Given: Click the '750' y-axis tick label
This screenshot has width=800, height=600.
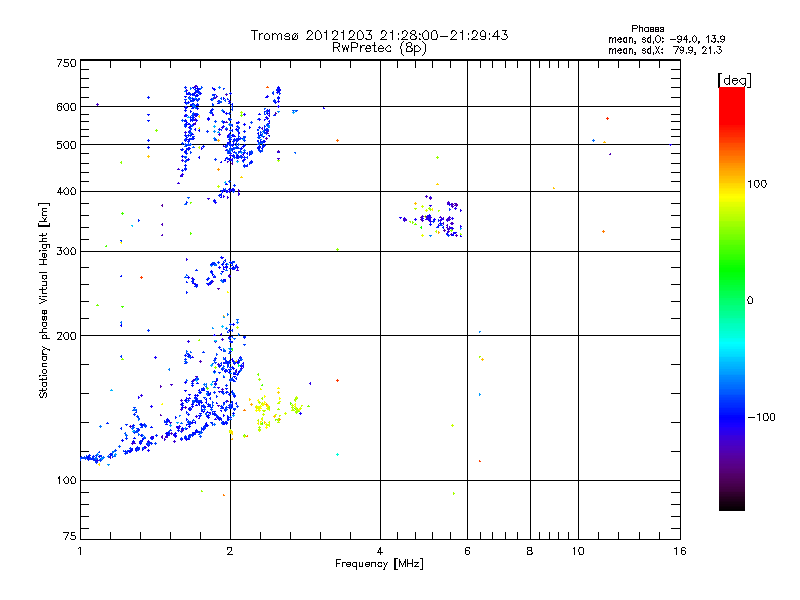Looking at the screenshot, I should click(66, 63).
